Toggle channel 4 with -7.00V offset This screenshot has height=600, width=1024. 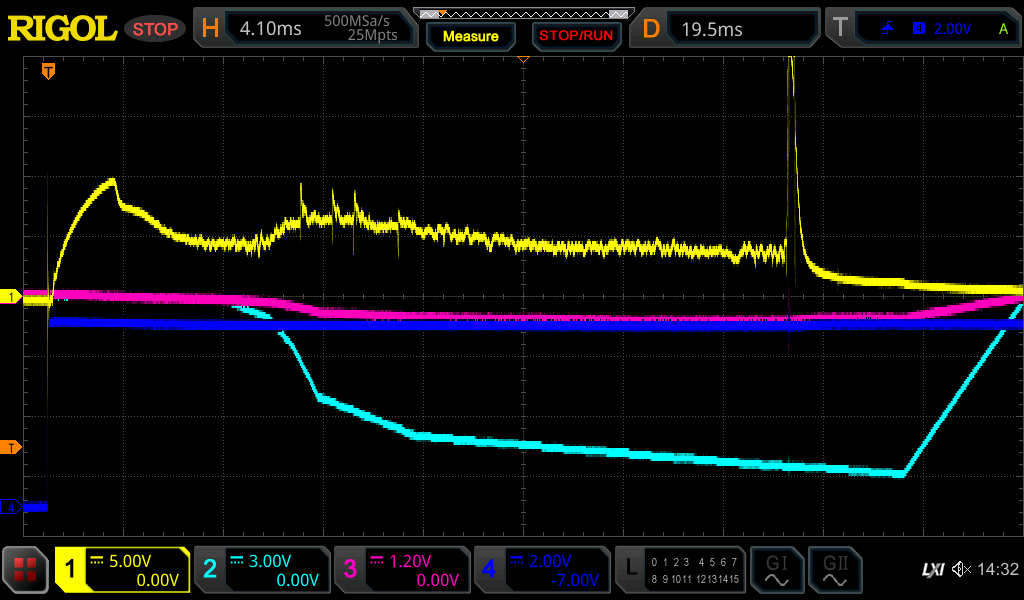point(540,570)
